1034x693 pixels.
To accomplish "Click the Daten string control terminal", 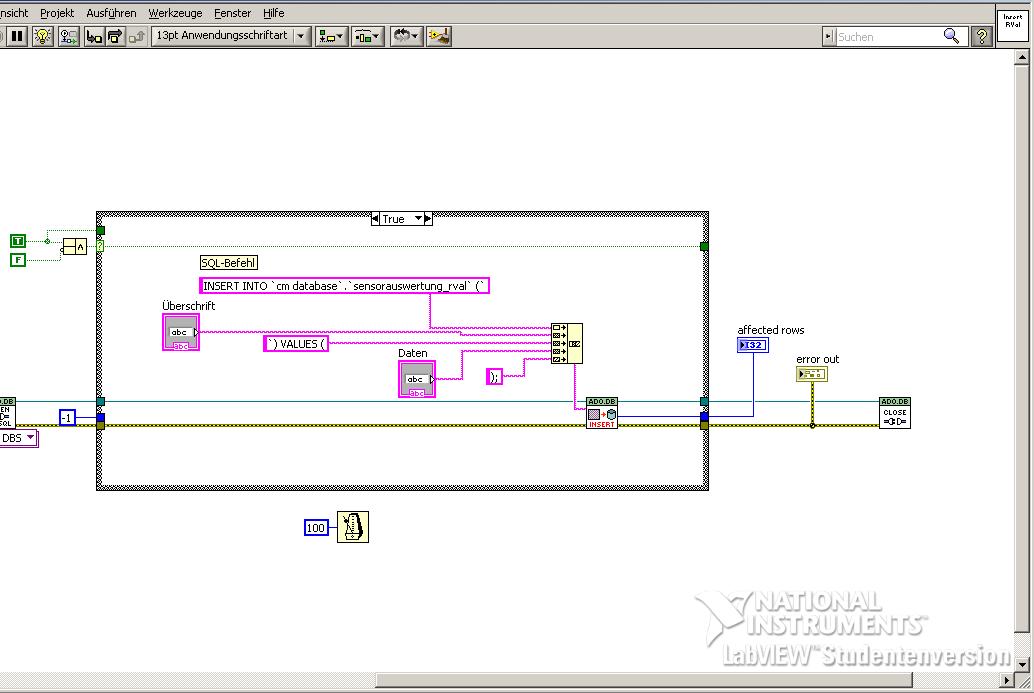I will coord(417,379).
